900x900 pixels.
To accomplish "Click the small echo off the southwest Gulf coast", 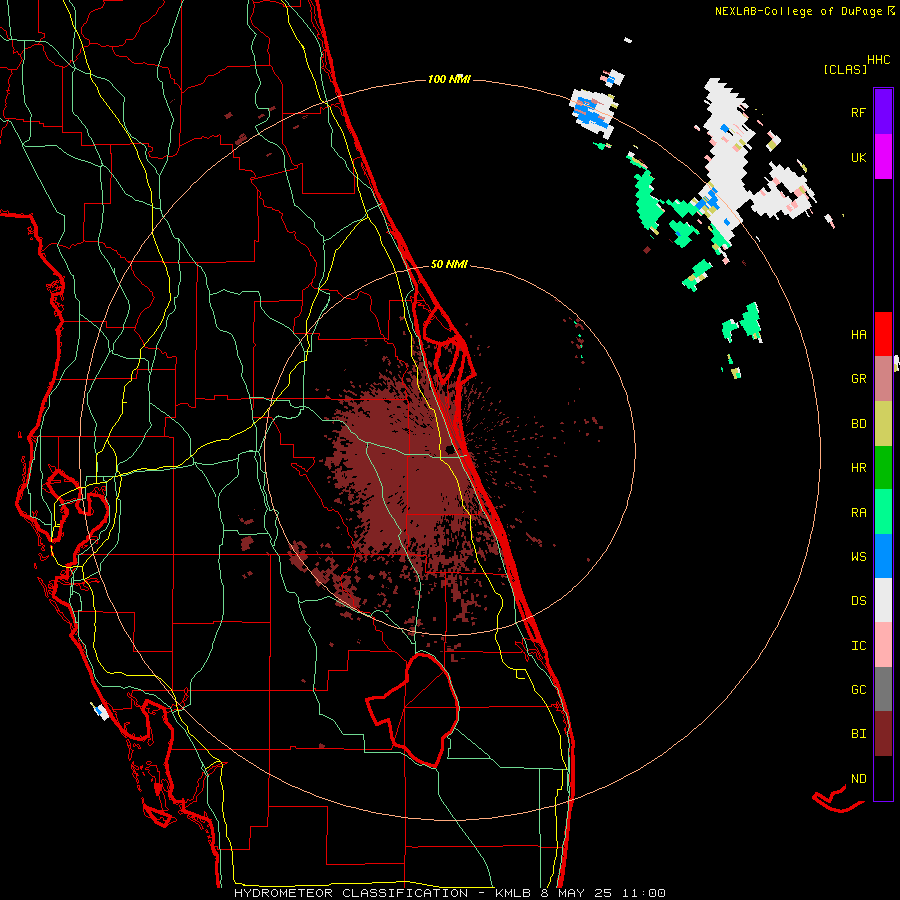I will (101, 711).
